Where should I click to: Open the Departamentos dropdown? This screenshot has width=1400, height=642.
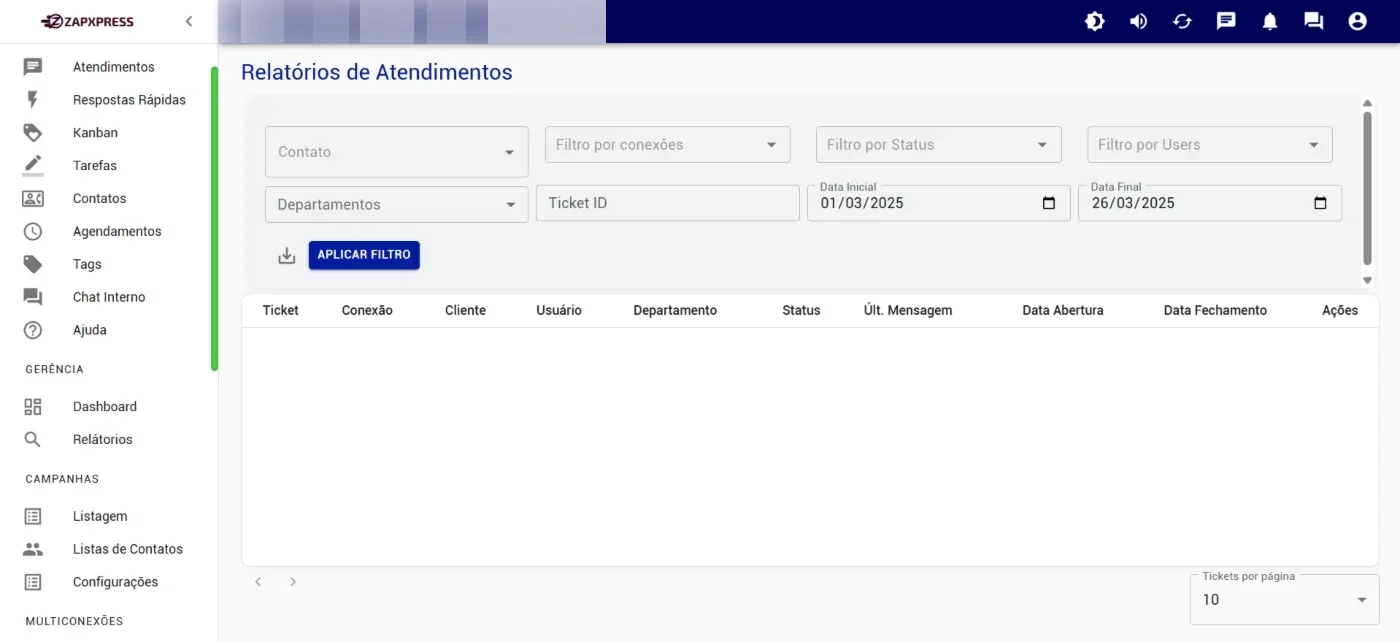396,204
